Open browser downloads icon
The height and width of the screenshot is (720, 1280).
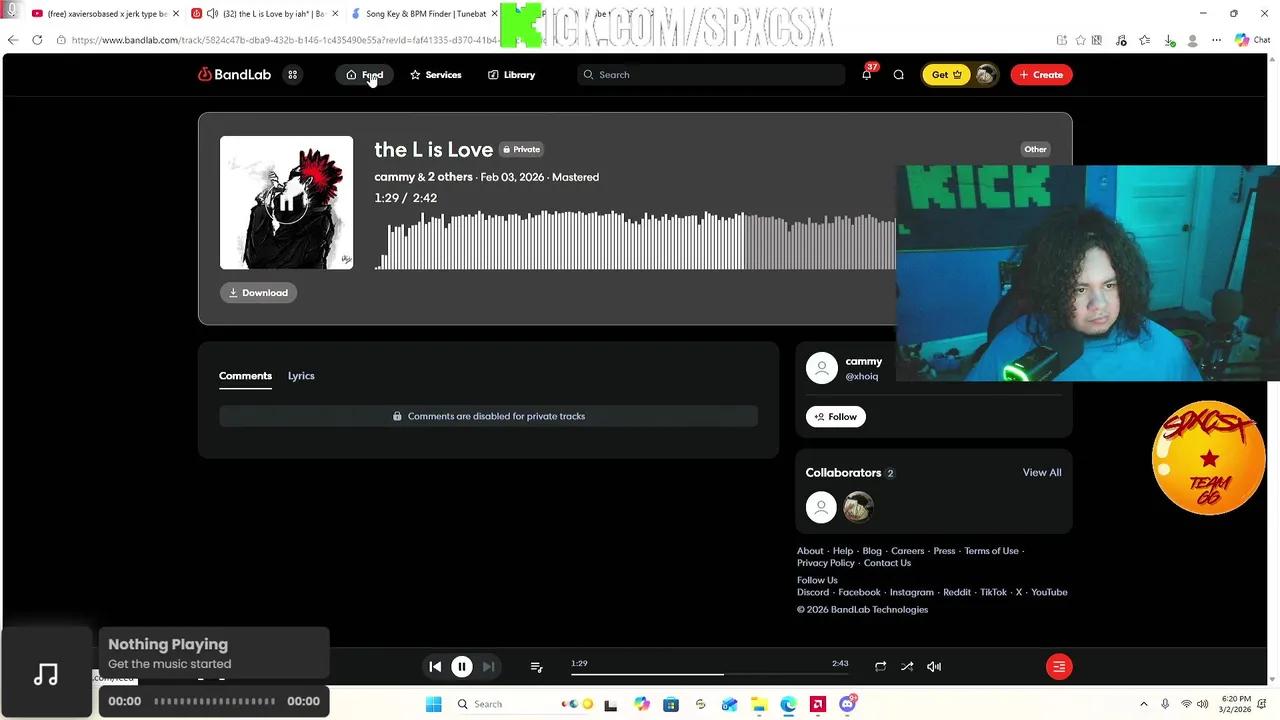click(1169, 40)
